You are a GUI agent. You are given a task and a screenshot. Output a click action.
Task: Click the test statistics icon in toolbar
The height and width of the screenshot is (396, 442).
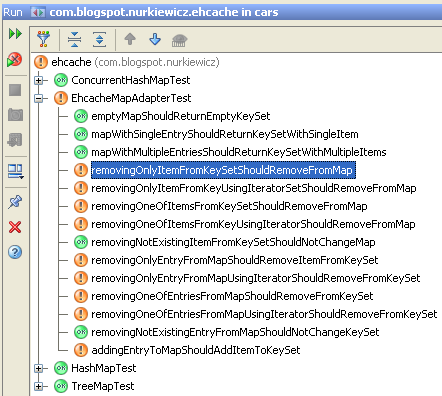point(179,40)
